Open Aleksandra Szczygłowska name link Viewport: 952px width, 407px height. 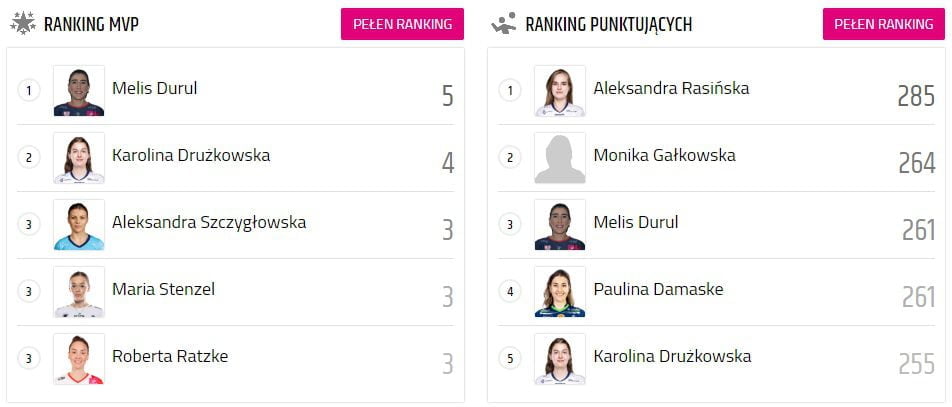(x=209, y=222)
